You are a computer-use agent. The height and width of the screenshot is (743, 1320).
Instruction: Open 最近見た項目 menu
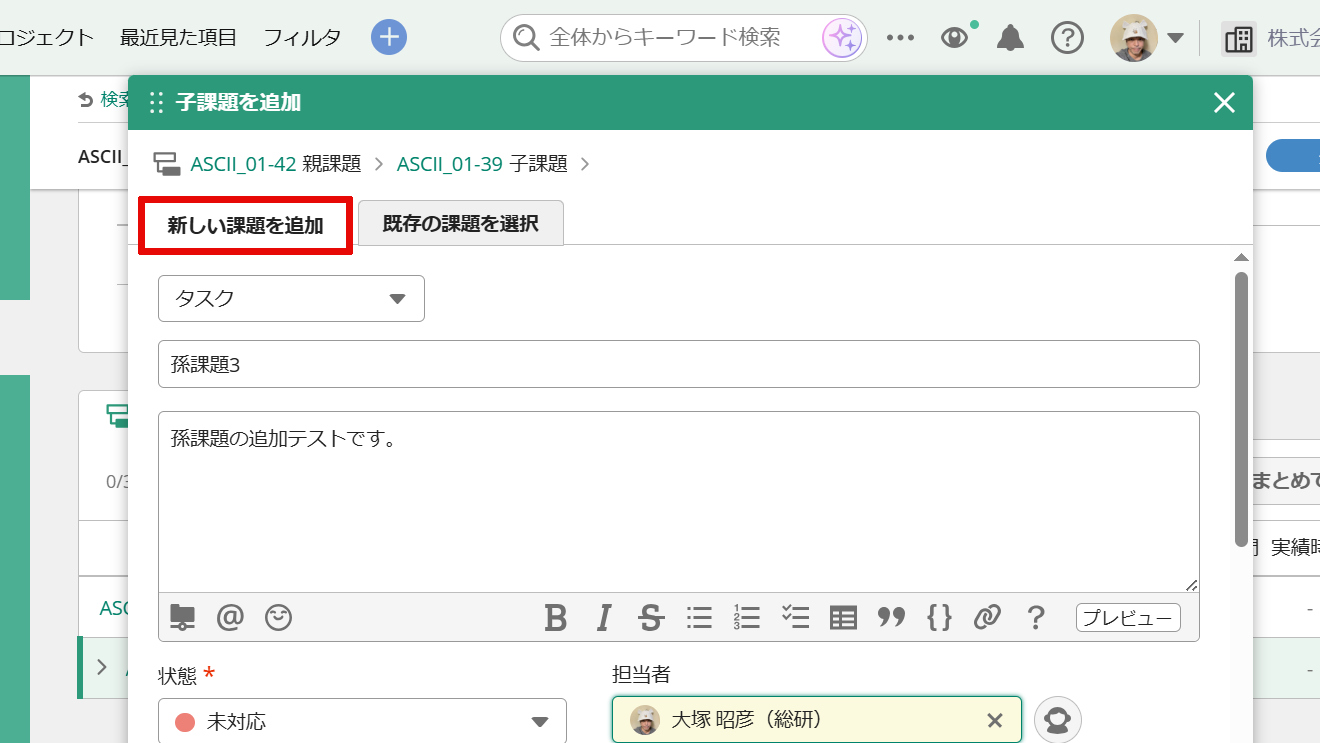coord(178,38)
